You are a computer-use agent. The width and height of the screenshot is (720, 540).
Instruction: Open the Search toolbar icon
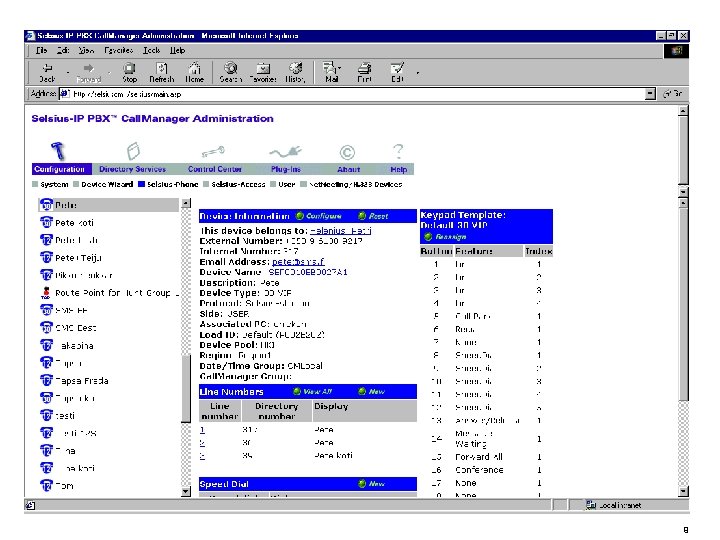pos(230,73)
